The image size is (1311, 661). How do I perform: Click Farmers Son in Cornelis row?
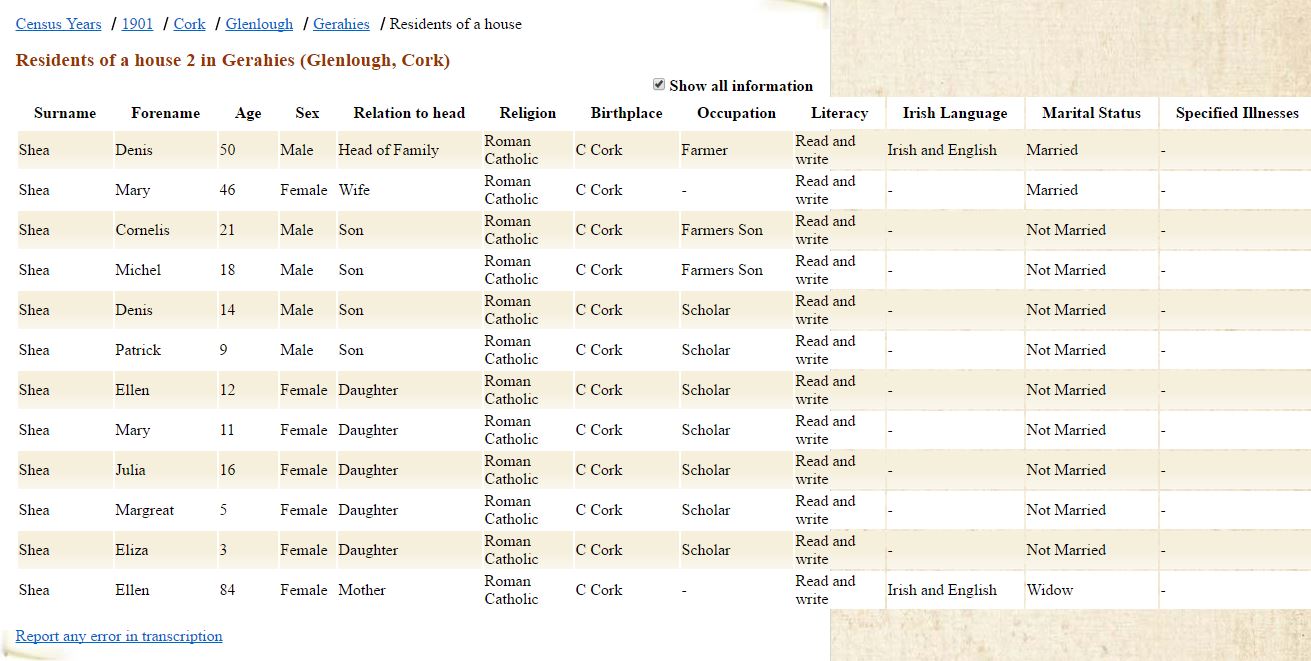pyautogui.click(x=722, y=230)
